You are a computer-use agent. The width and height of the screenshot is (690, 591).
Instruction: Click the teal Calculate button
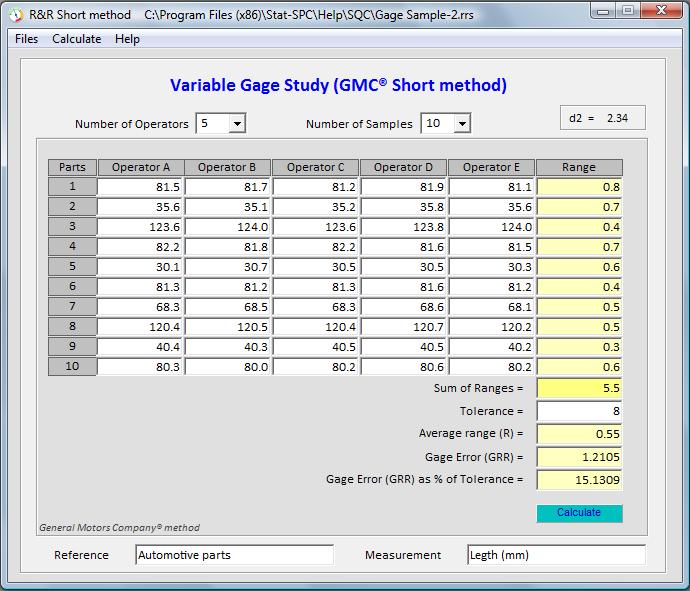pos(579,513)
